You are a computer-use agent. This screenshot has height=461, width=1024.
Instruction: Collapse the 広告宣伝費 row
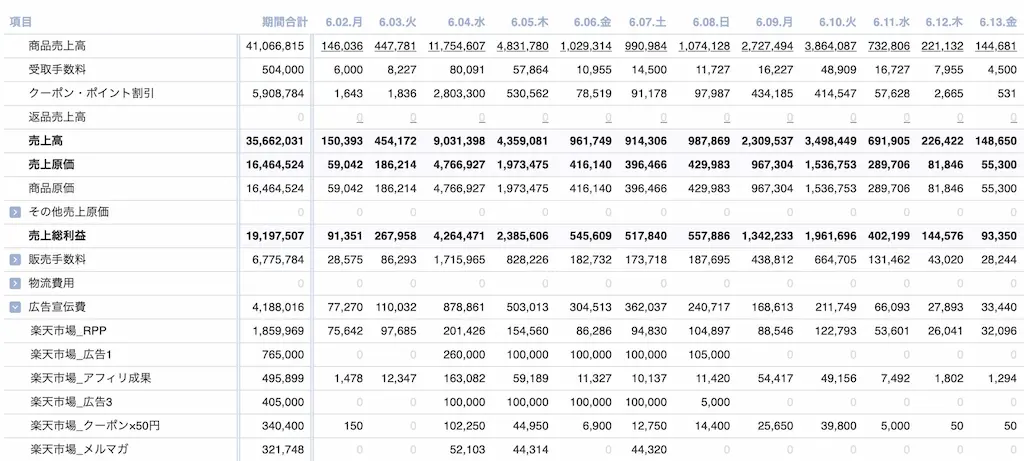point(15,307)
